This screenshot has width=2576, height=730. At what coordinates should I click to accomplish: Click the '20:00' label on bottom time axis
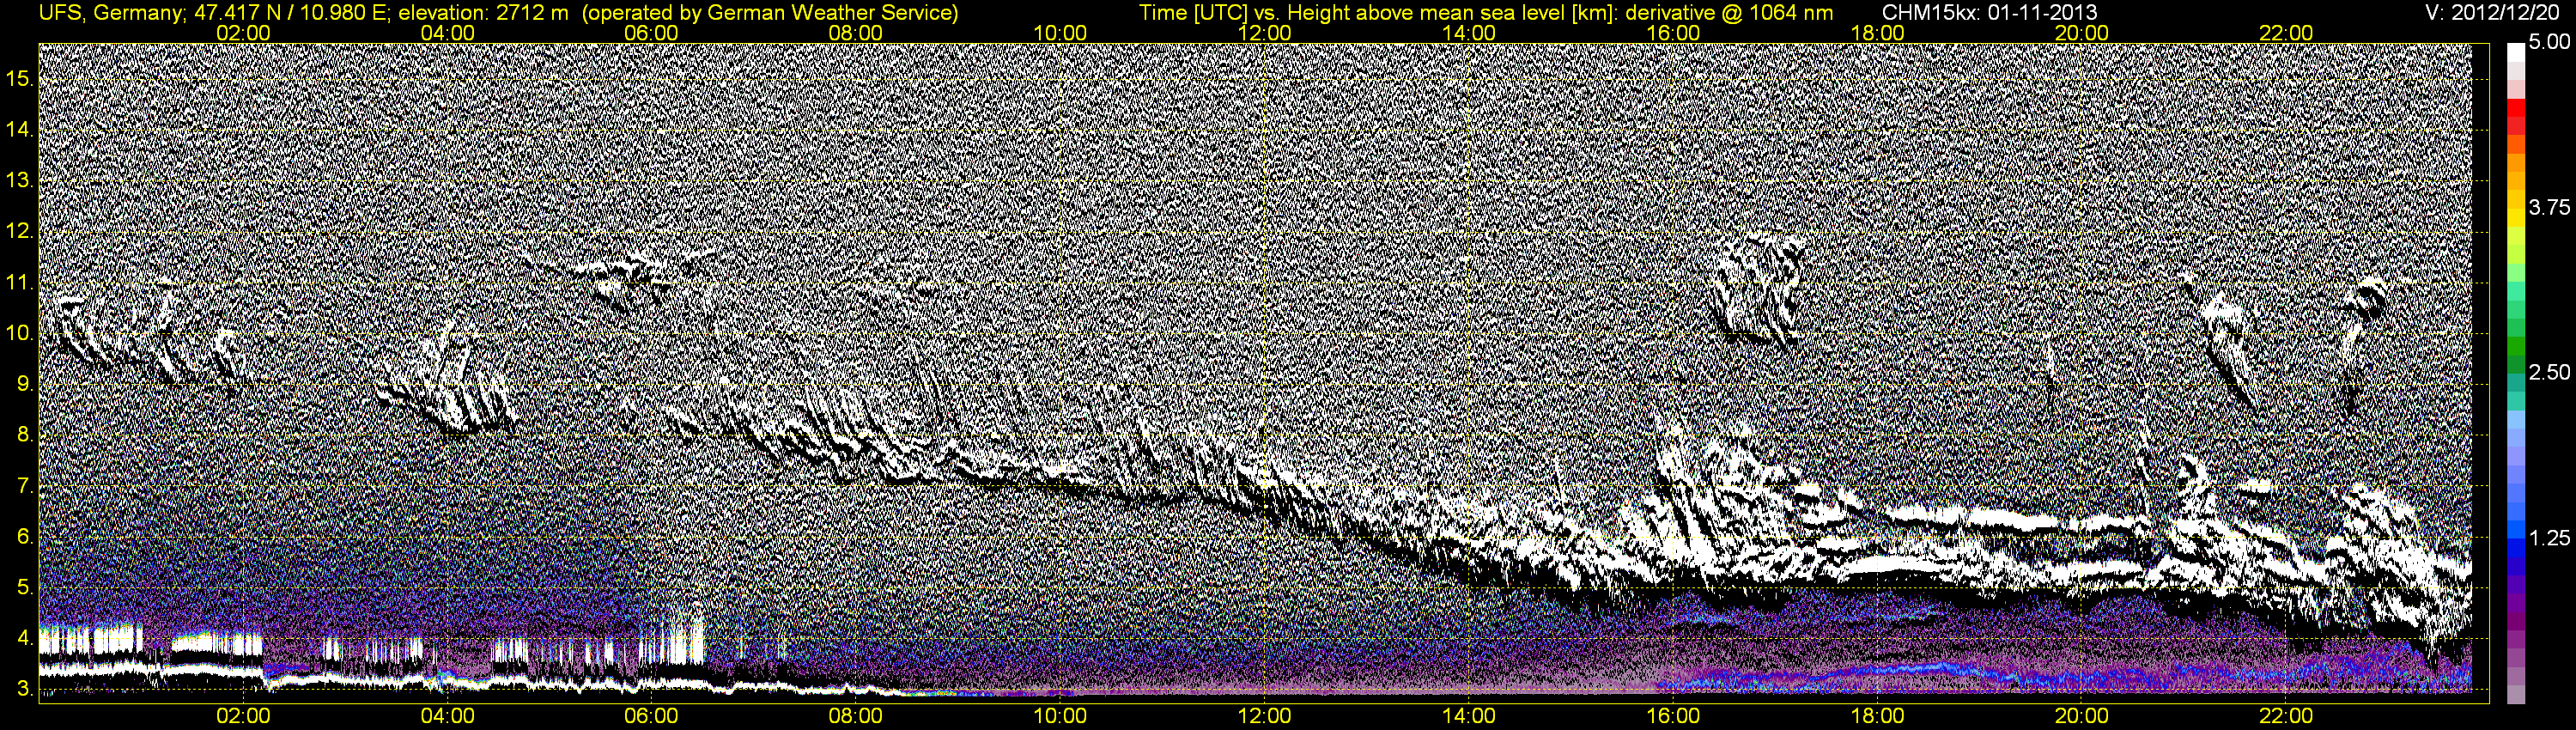pos(2082,716)
